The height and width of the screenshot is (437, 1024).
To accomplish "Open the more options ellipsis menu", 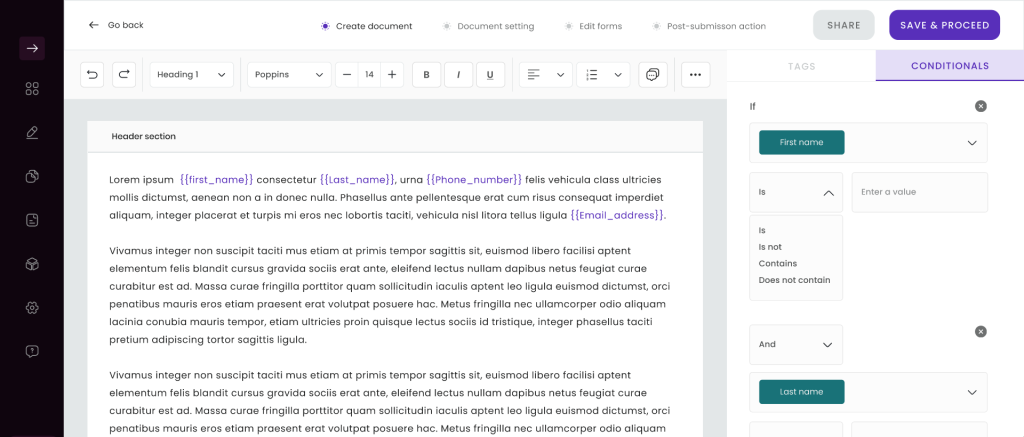I will pos(696,74).
